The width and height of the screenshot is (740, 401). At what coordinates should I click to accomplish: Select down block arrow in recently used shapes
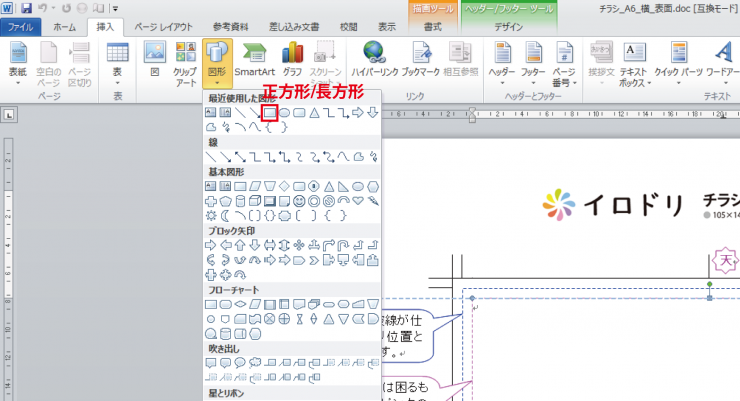(x=373, y=113)
